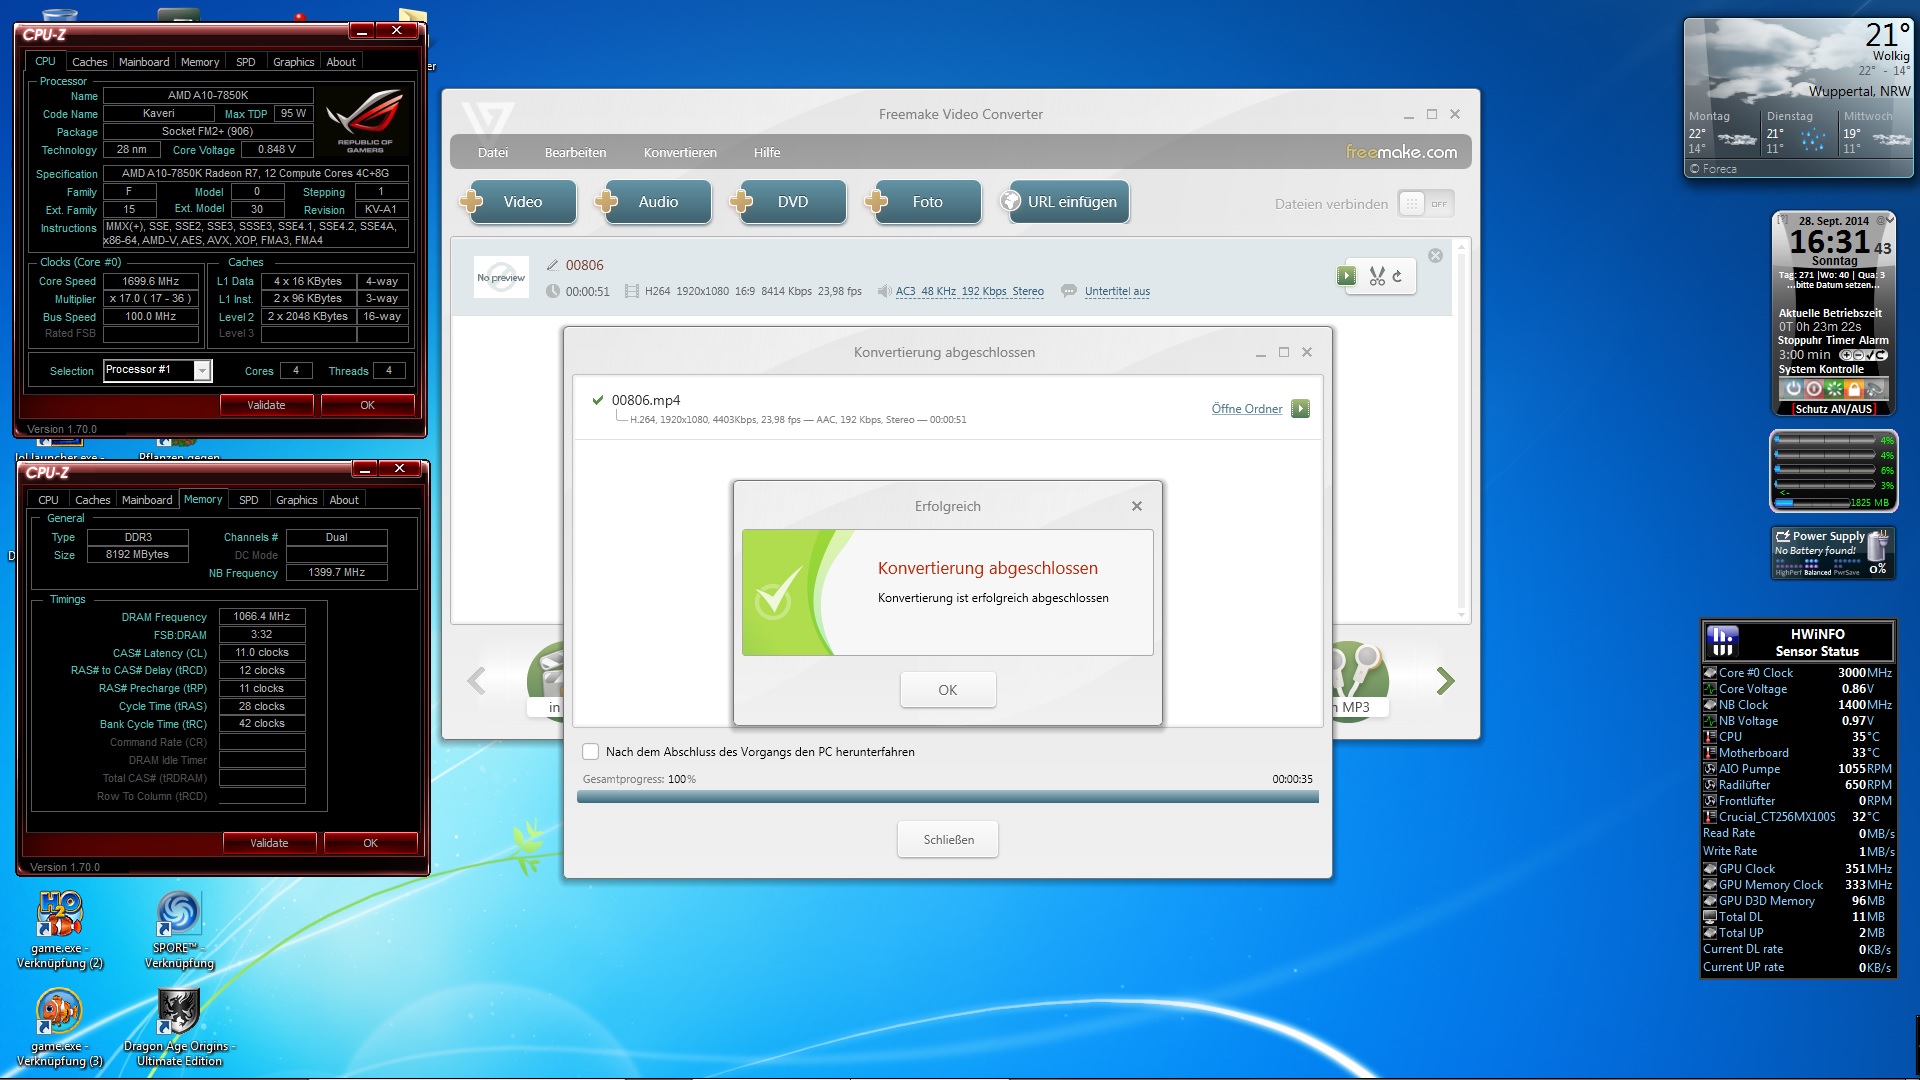This screenshot has width=1920, height=1080.
Task: Click the Gesamtprogress progress bar
Action: 947,797
